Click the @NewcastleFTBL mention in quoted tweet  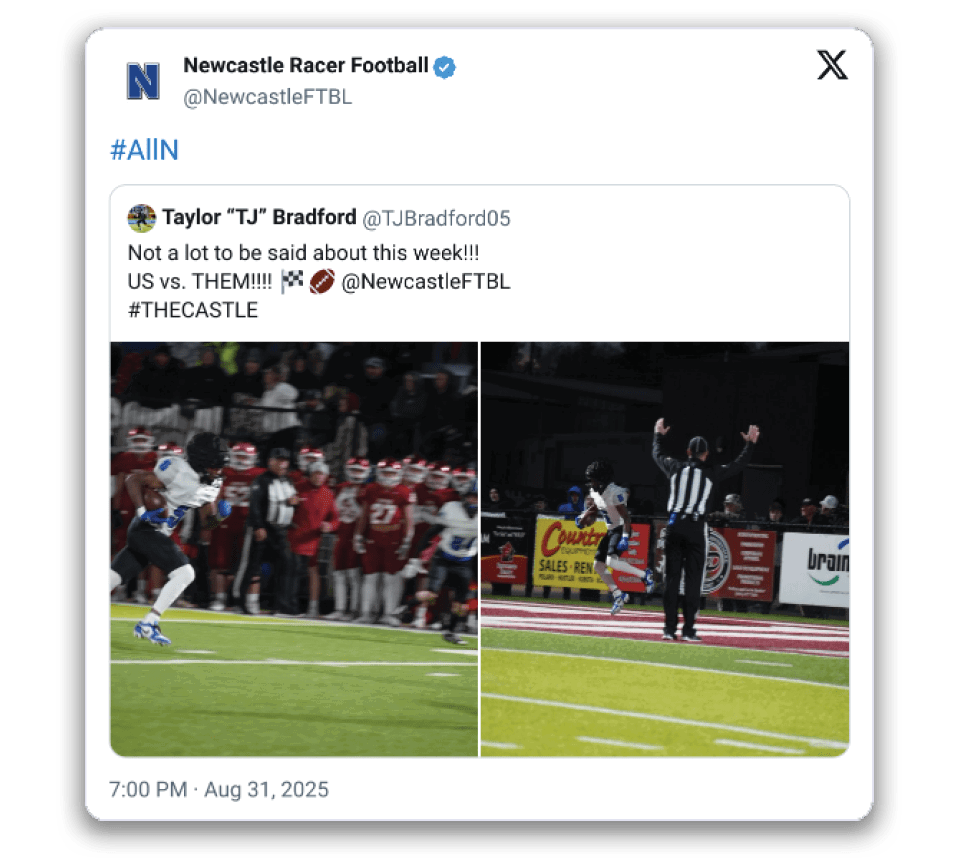click(x=426, y=282)
